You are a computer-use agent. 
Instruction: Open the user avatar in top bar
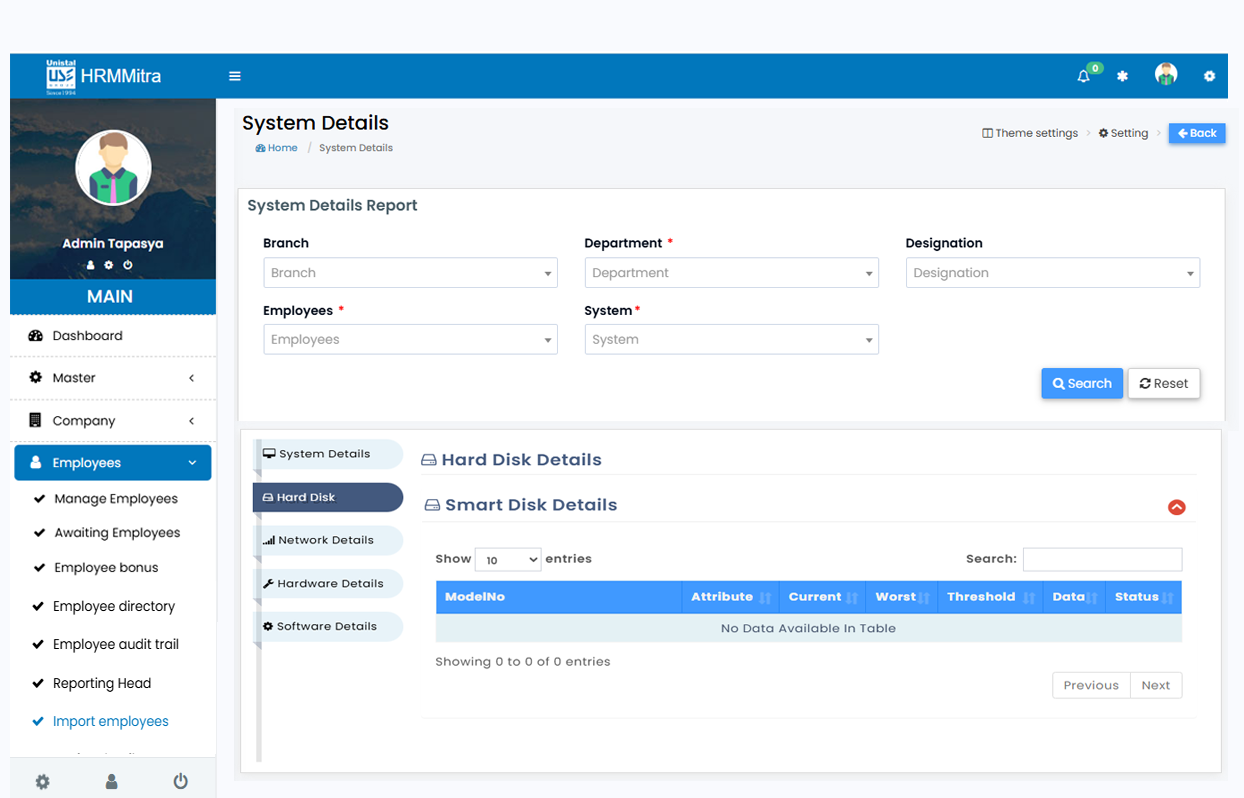(x=1165, y=75)
